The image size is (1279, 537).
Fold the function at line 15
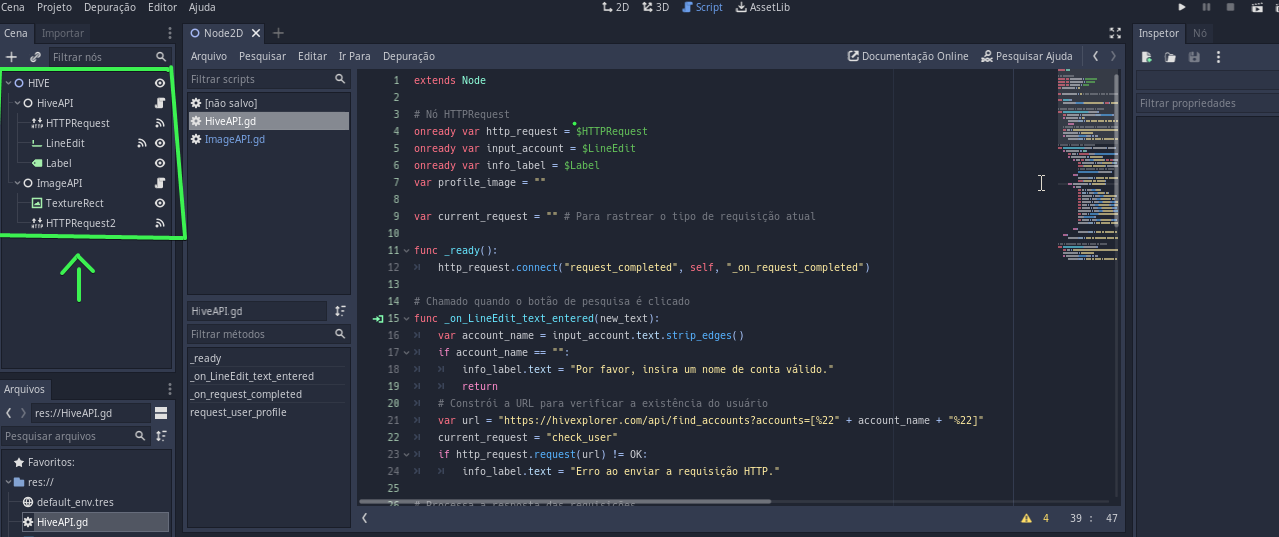coord(405,318)
